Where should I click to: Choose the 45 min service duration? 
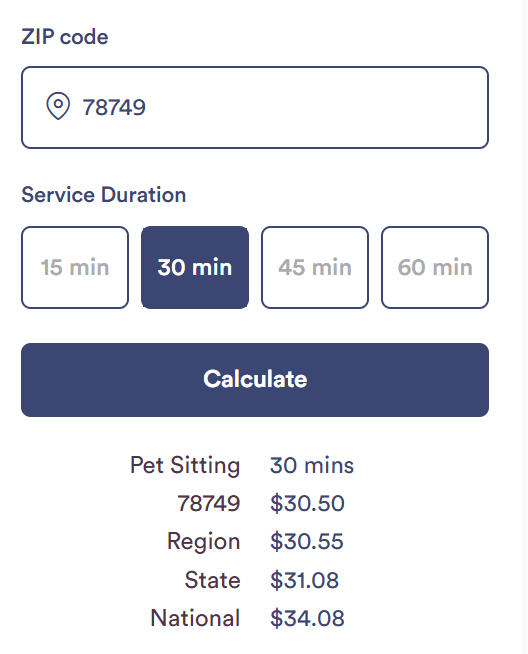pyautogui.click(x=315, y=267)
